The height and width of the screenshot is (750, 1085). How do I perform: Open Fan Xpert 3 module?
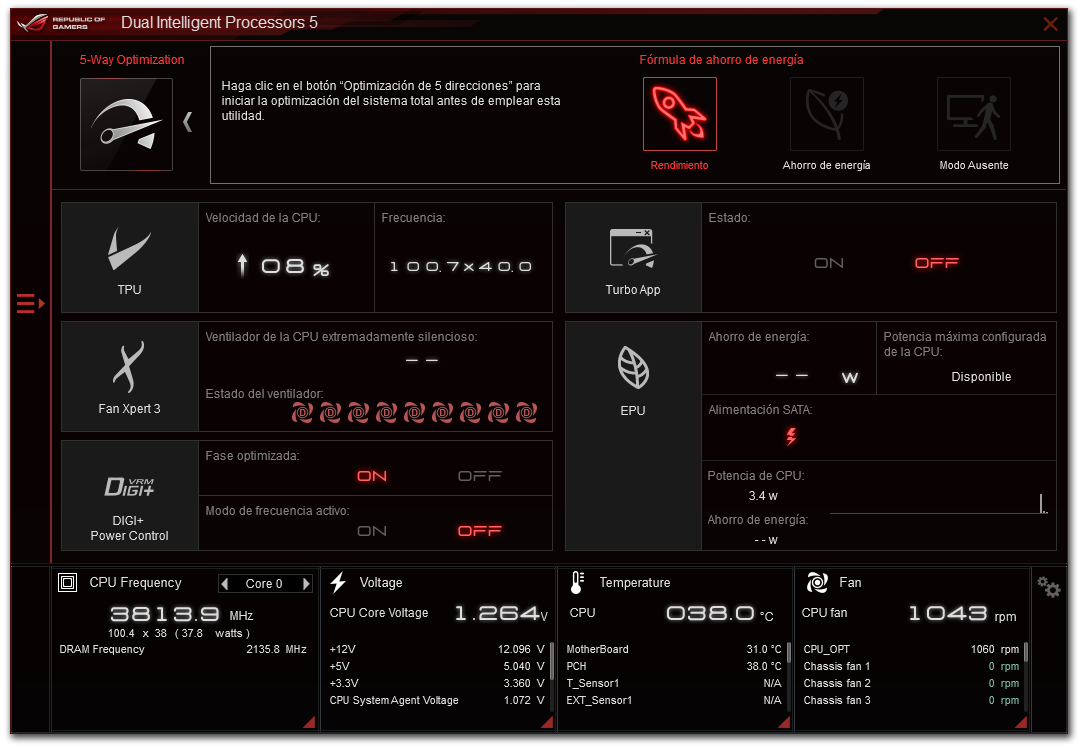click(x=130, y=376)
